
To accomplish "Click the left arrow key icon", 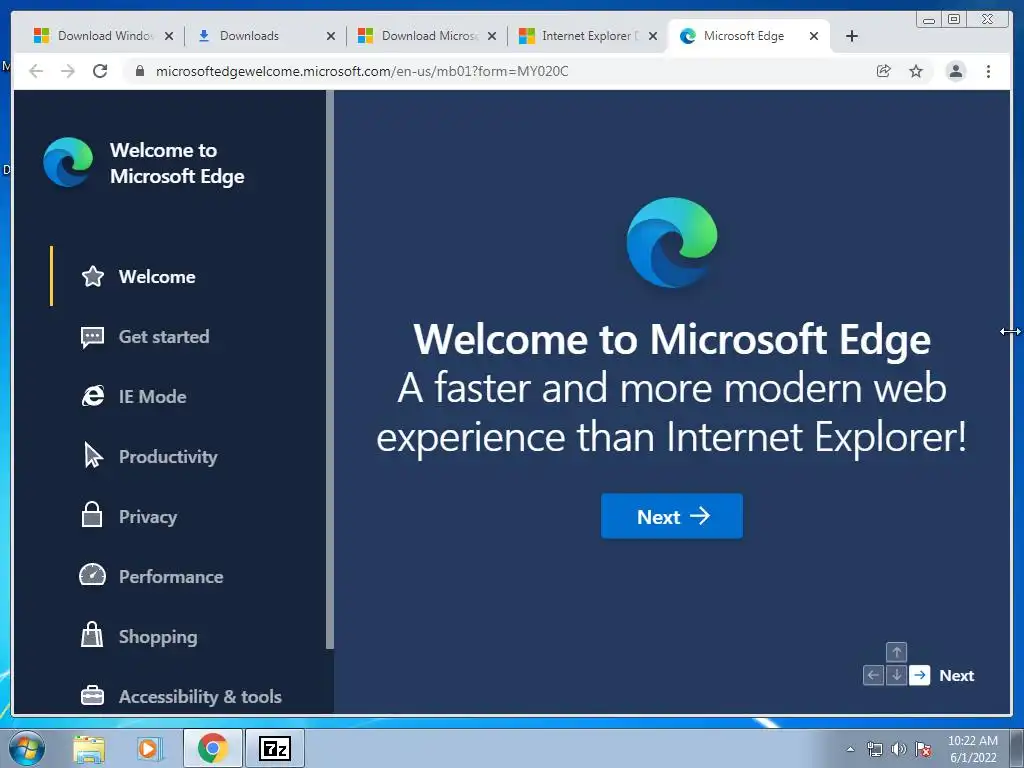I will point(873,675).
